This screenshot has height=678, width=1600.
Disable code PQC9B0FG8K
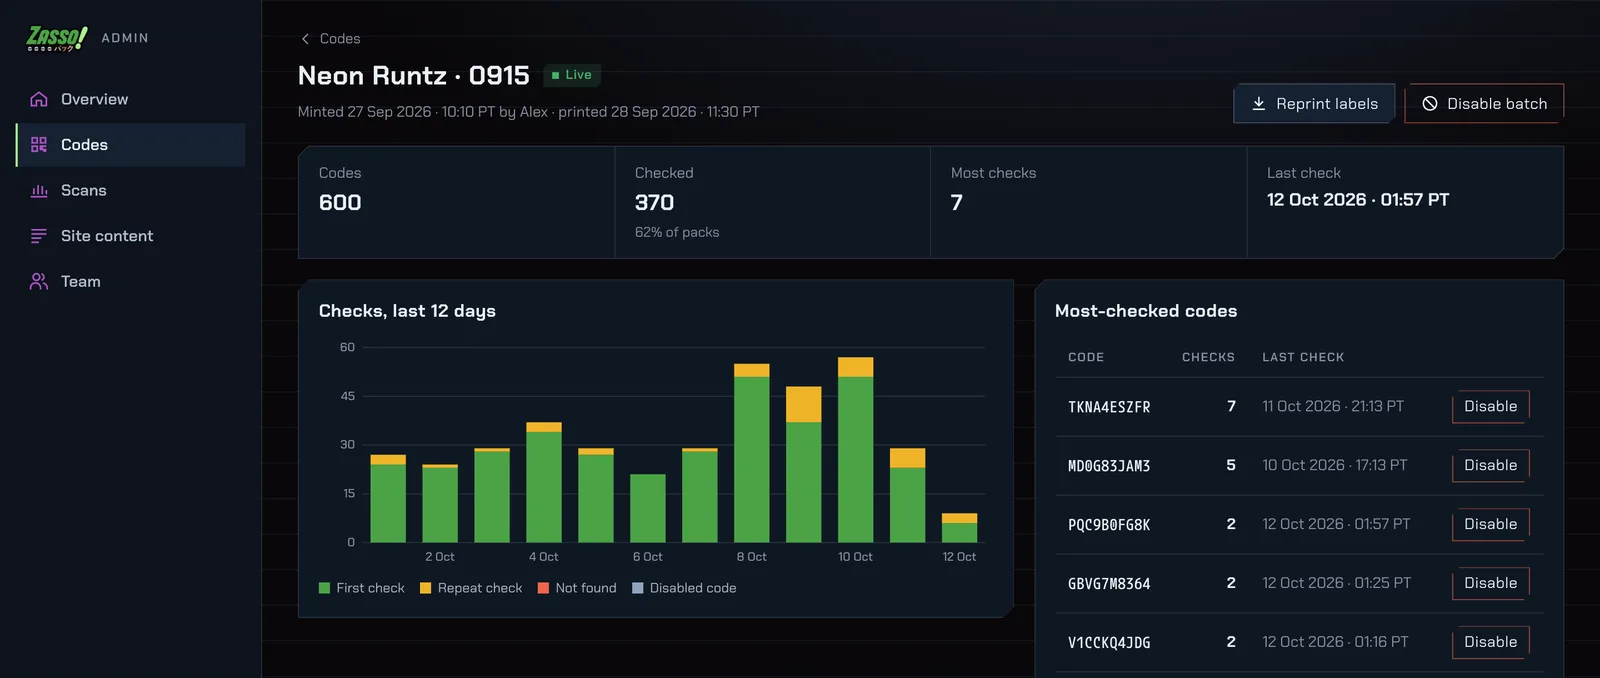point(1490,525)
